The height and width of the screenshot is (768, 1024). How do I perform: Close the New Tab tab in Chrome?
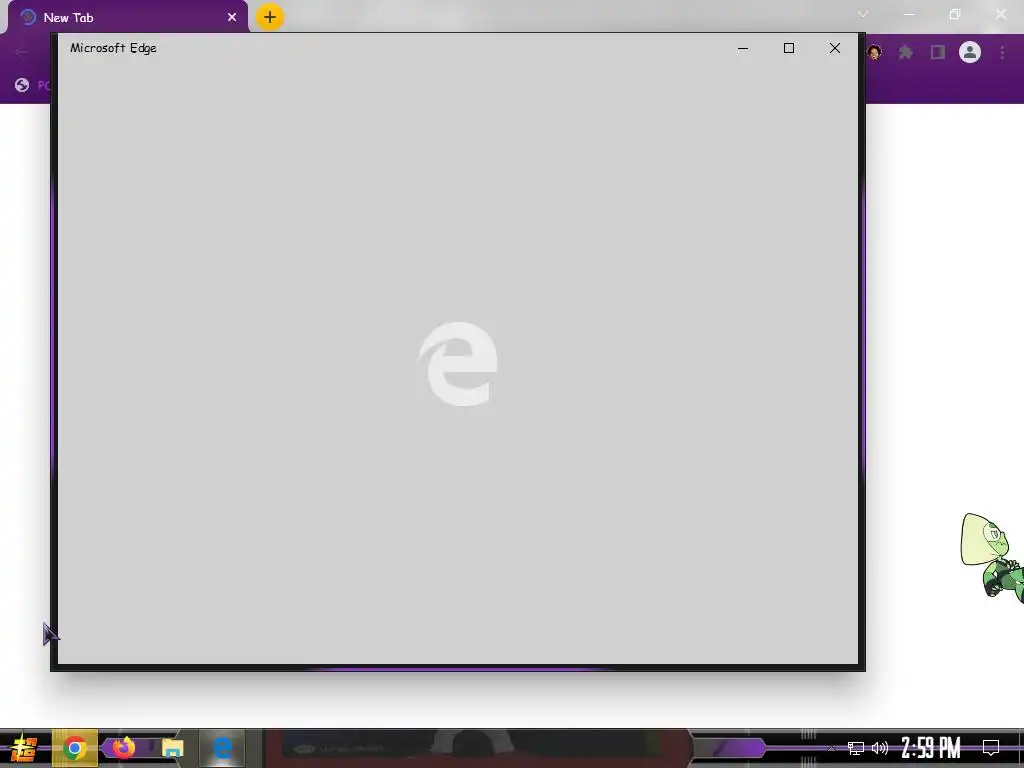tap(232, 18)
